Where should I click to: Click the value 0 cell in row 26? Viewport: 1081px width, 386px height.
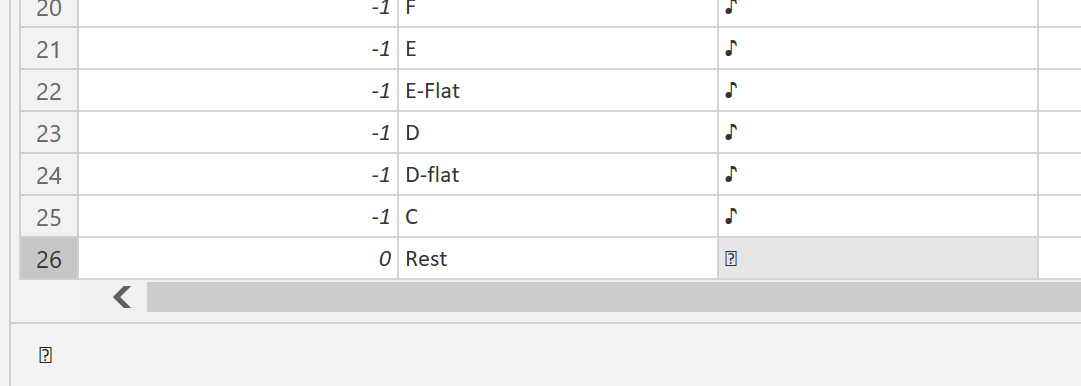(238, 259)
